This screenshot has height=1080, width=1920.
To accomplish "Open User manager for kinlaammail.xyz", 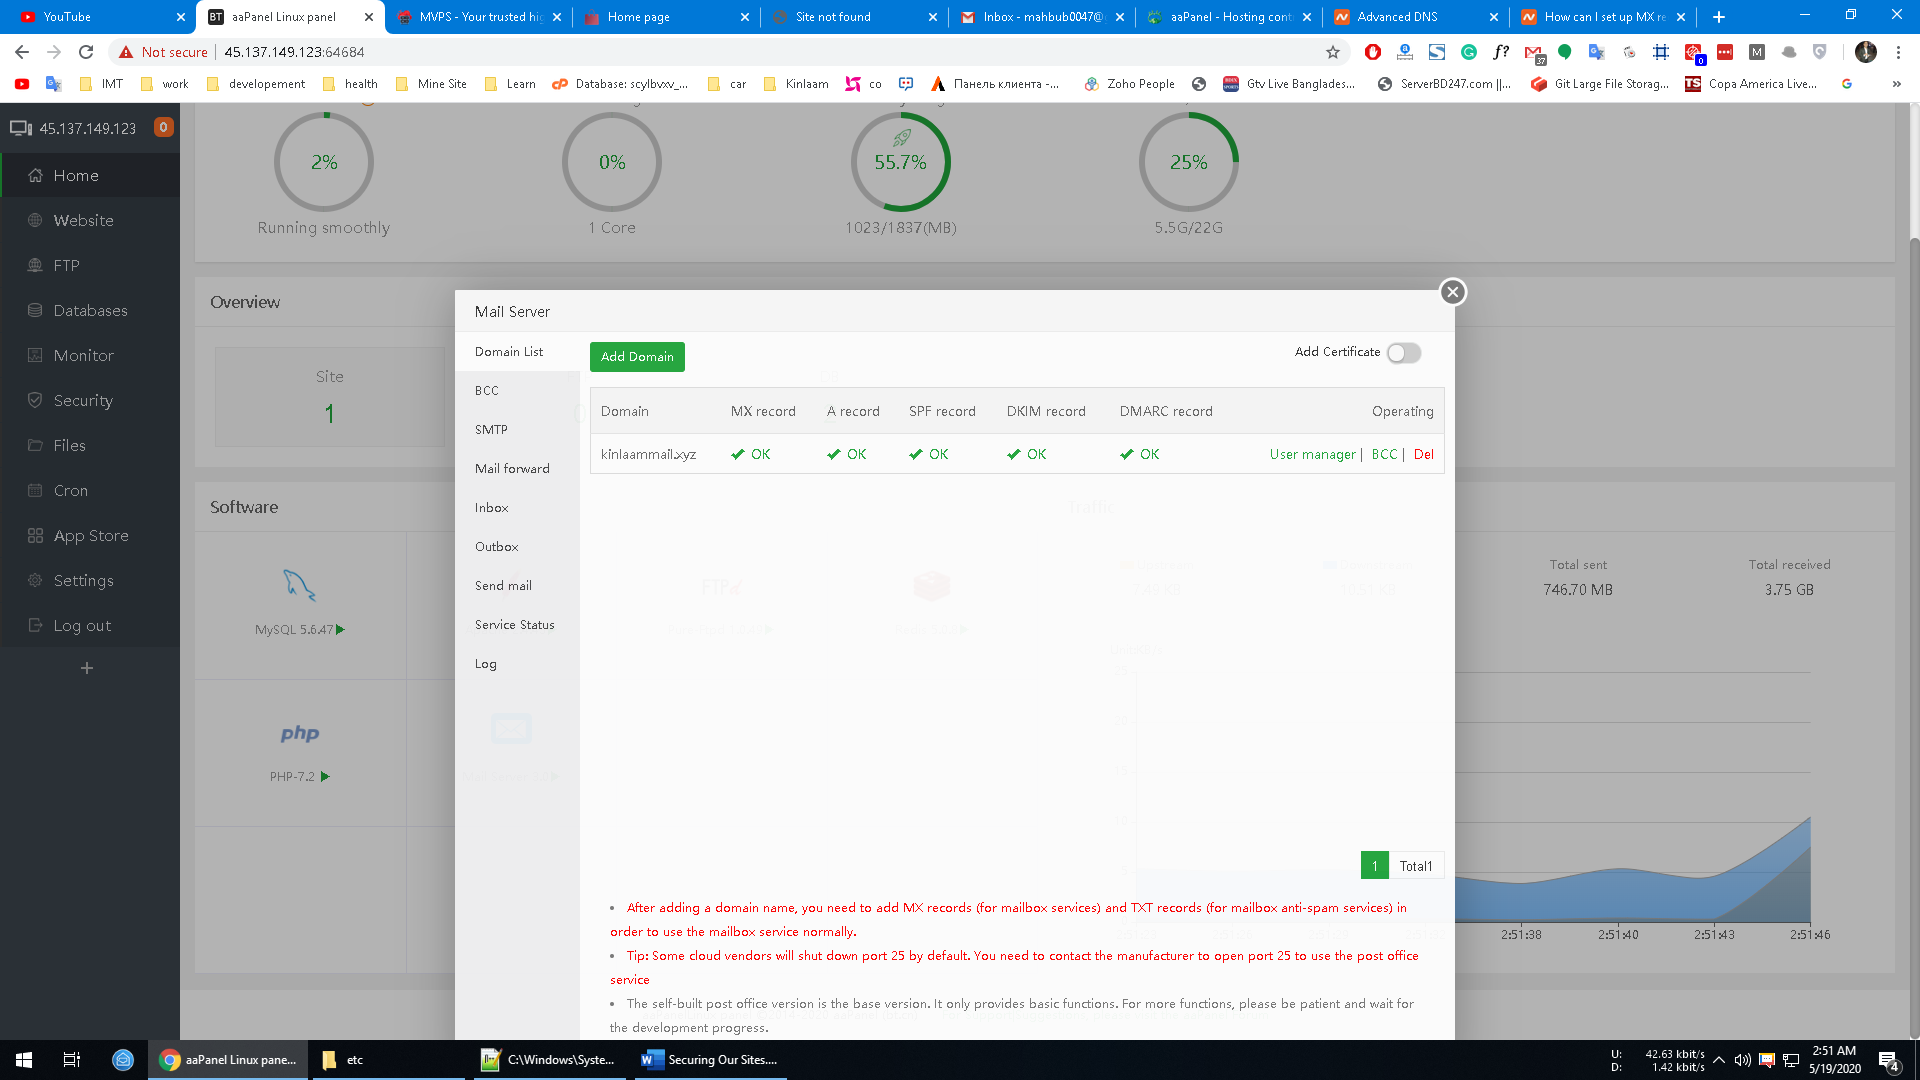I will pyautogui.click(x=1312, y=454).
